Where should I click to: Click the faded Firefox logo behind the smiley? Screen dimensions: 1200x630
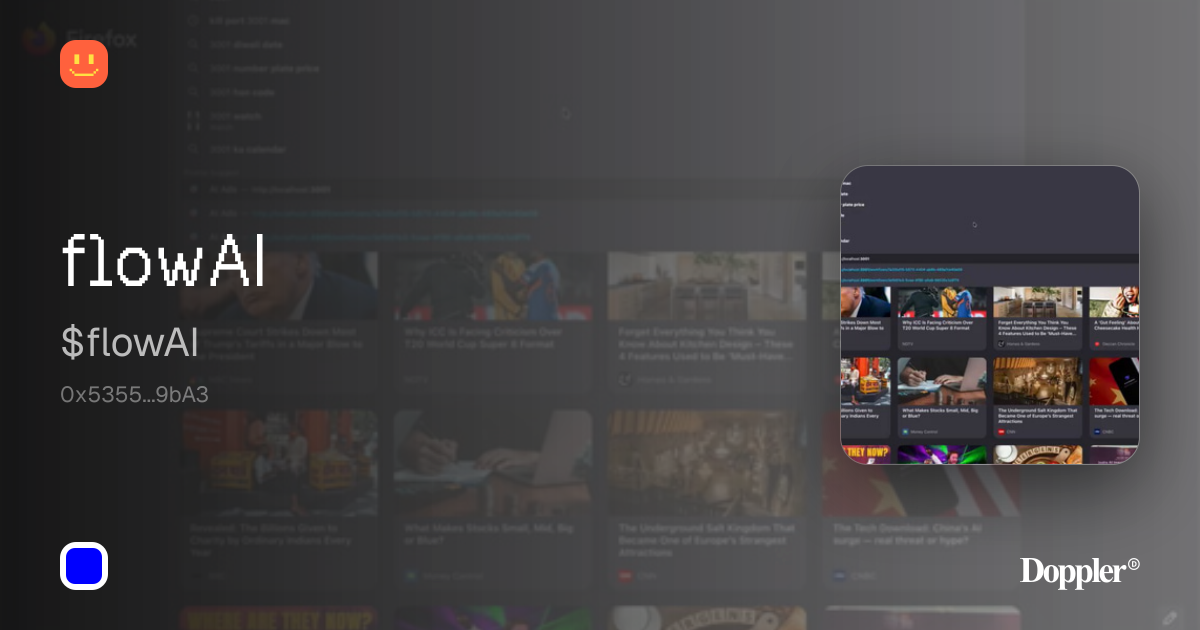tap(40, 40)
